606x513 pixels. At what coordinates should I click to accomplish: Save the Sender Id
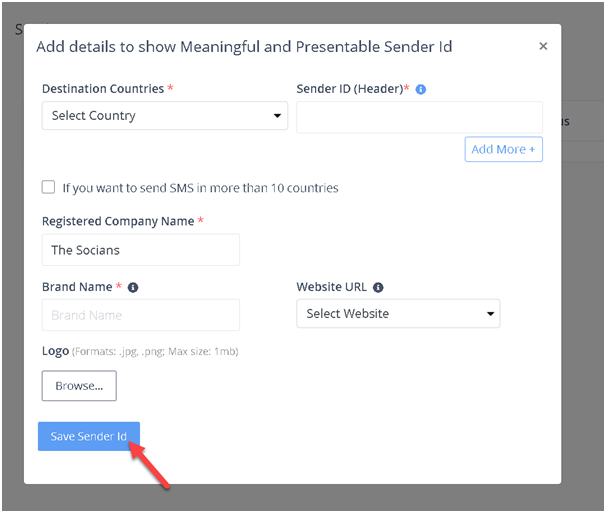89,437
